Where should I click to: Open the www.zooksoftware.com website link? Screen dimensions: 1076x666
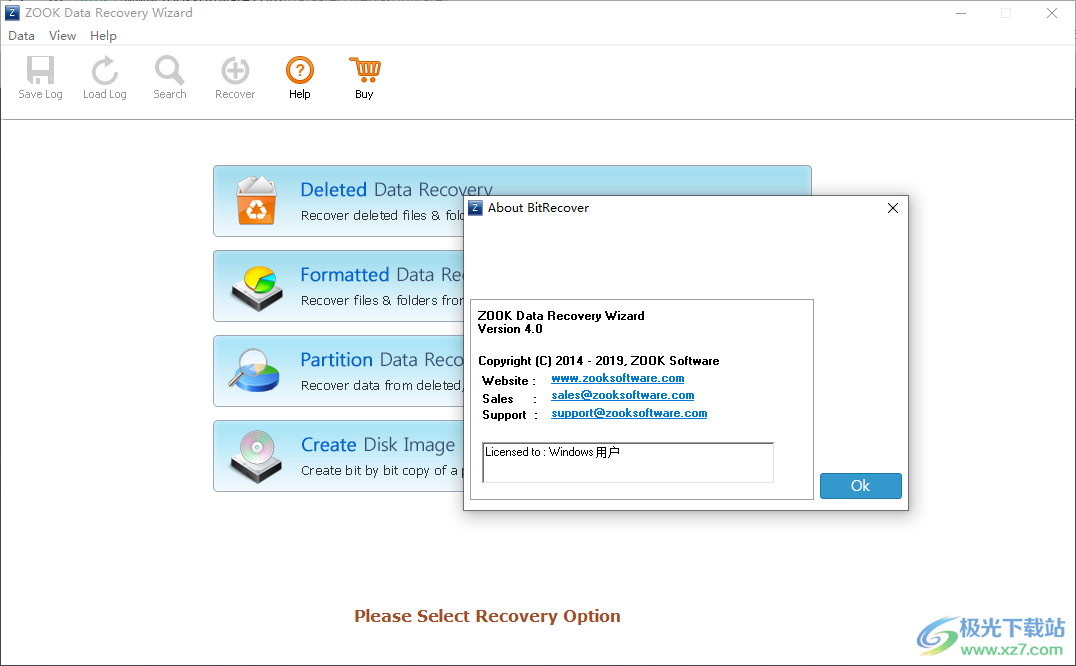[617, 378]
